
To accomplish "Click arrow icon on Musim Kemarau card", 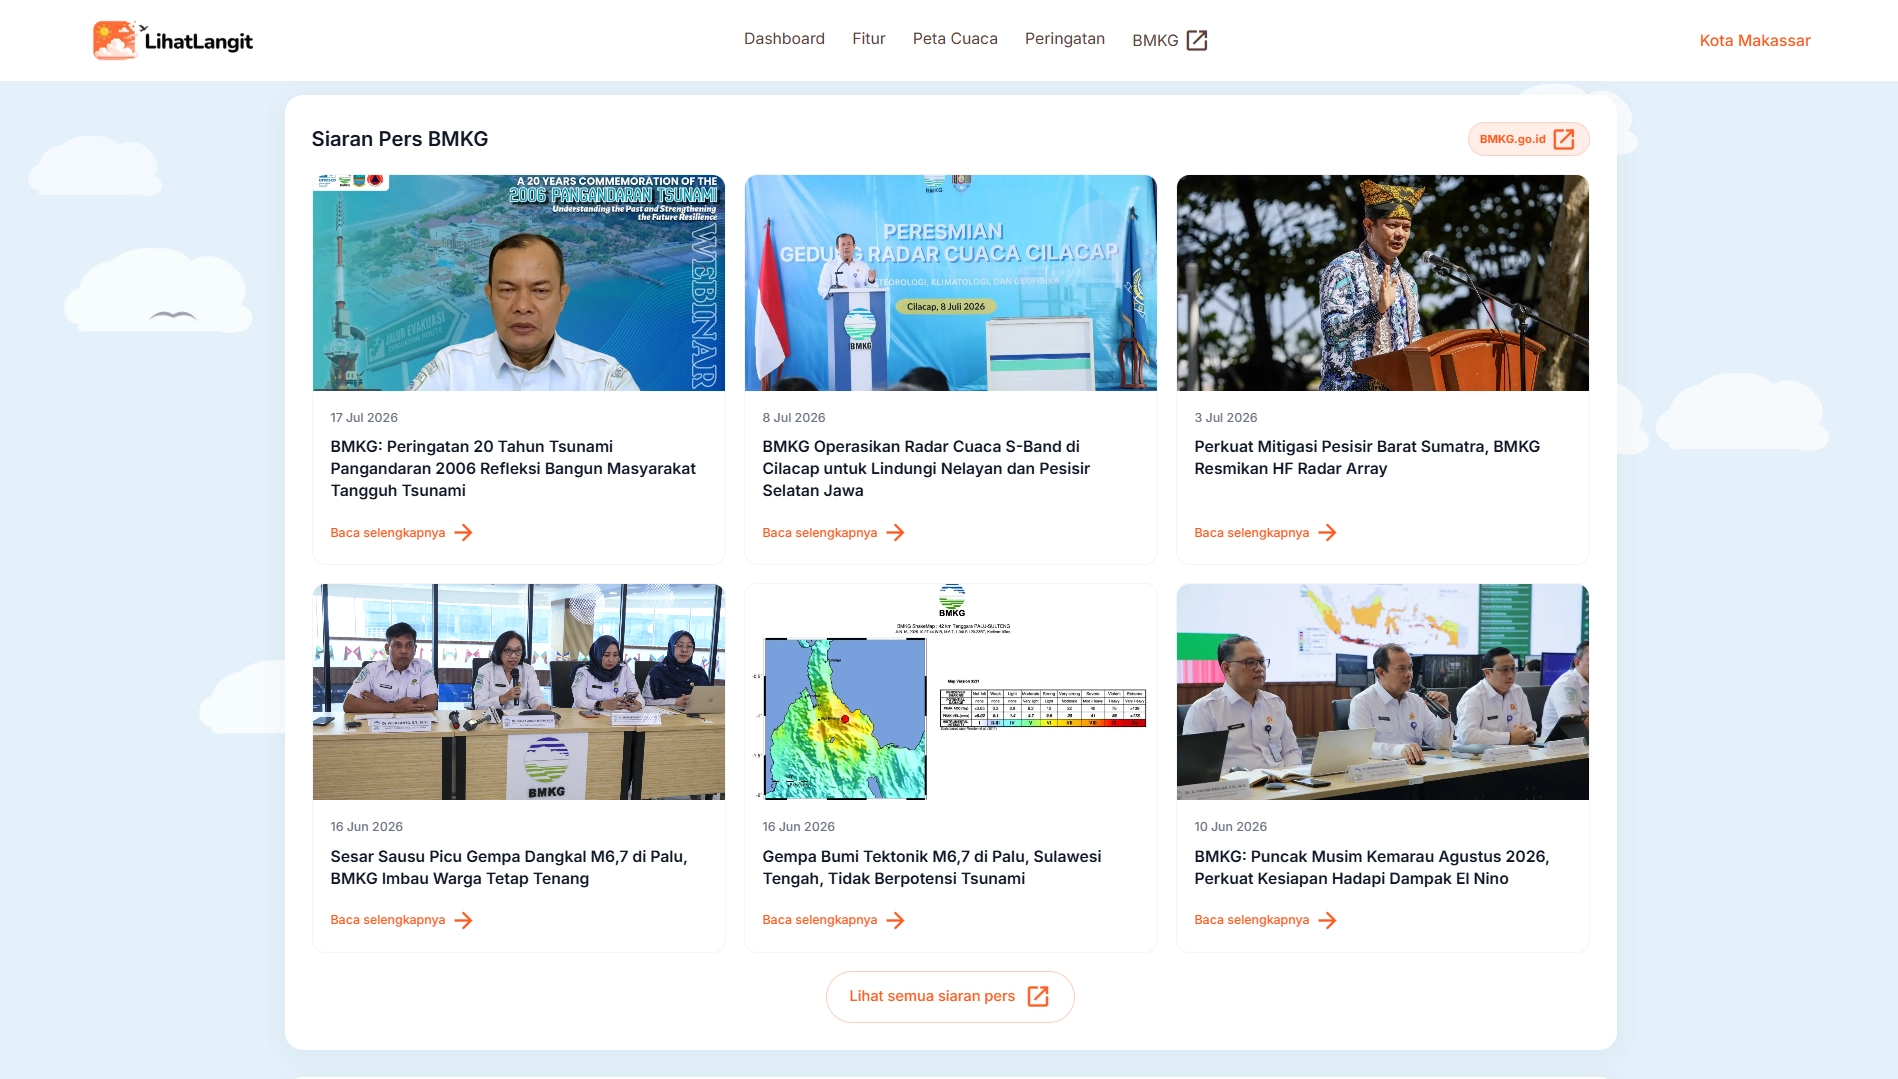I will (1327, 920).
